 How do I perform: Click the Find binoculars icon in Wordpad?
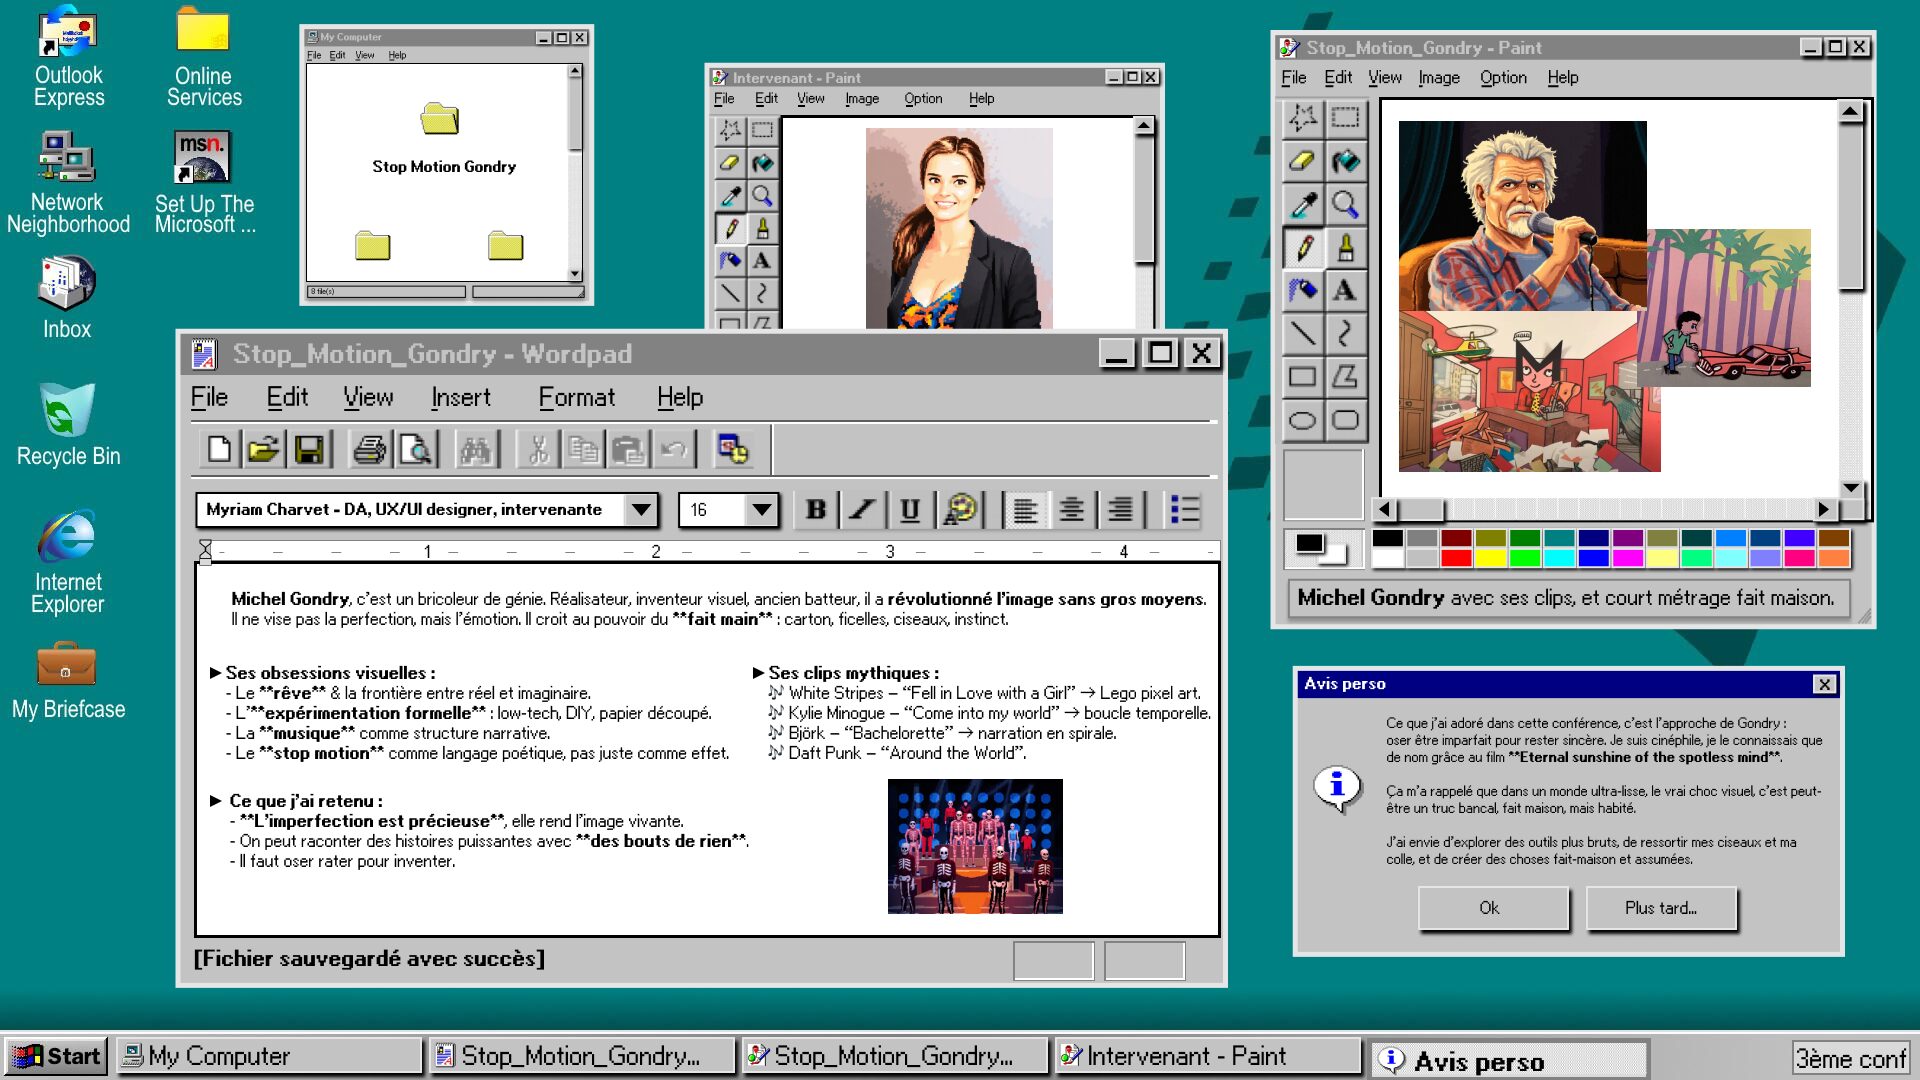pyautogui.click(x=475, y=450)
